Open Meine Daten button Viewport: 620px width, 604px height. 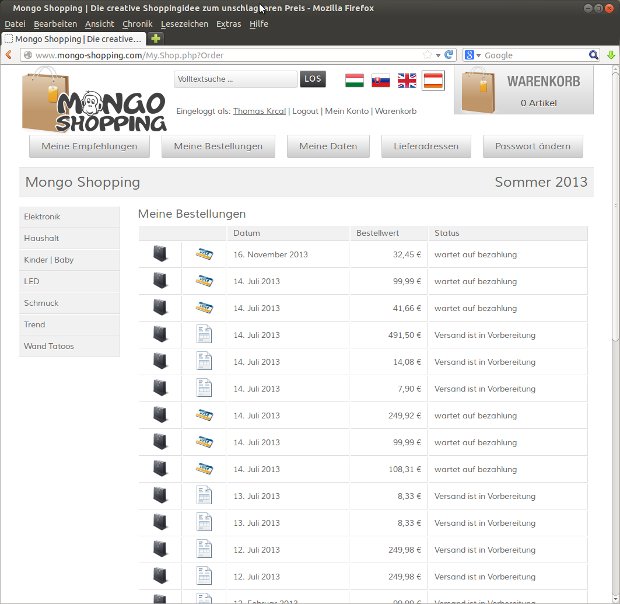tap(328, 146)
